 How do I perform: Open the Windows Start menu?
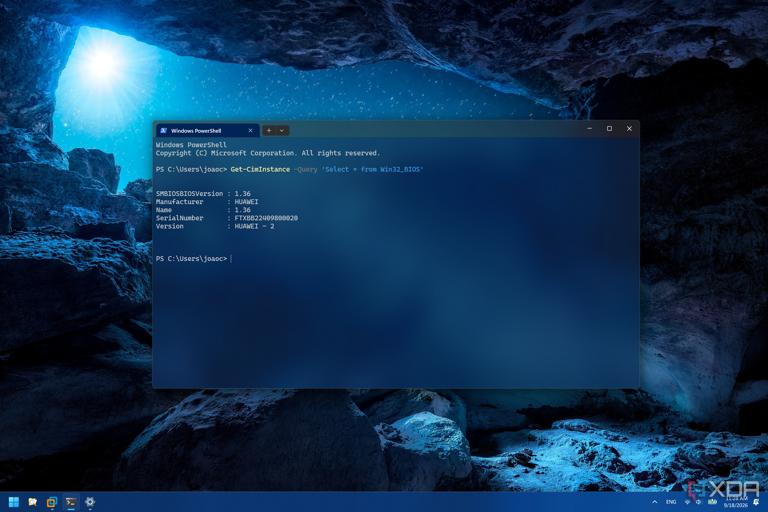pyautogui.click(x=14, y=502)
